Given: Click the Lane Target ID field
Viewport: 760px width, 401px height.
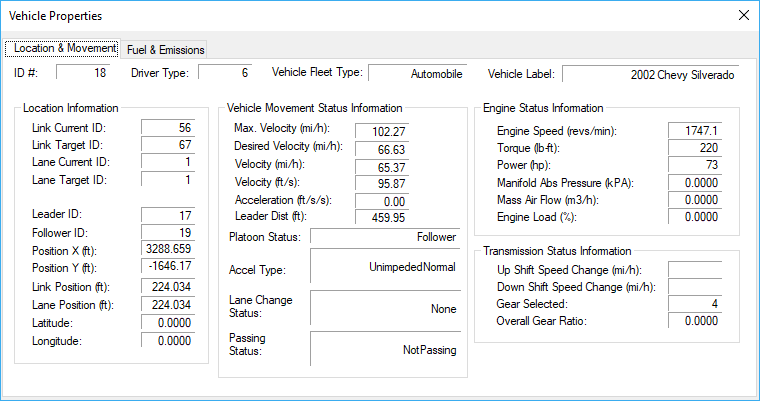Looking at the screenshot, I should coord(168,180).
